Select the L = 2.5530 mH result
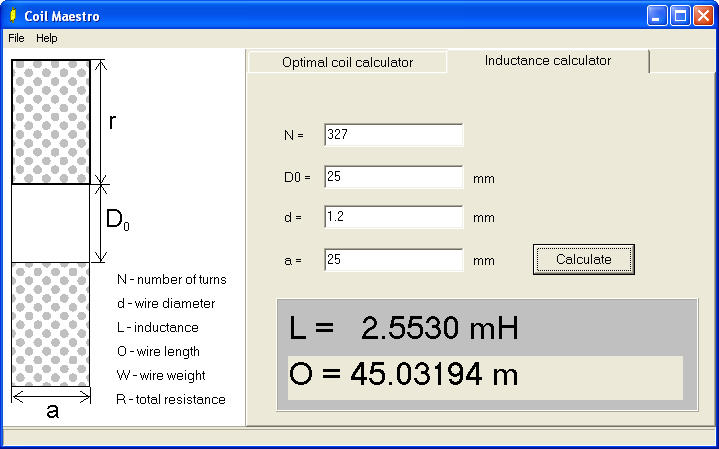This screenshot has width=719, height=449. (x=404, y=328)
